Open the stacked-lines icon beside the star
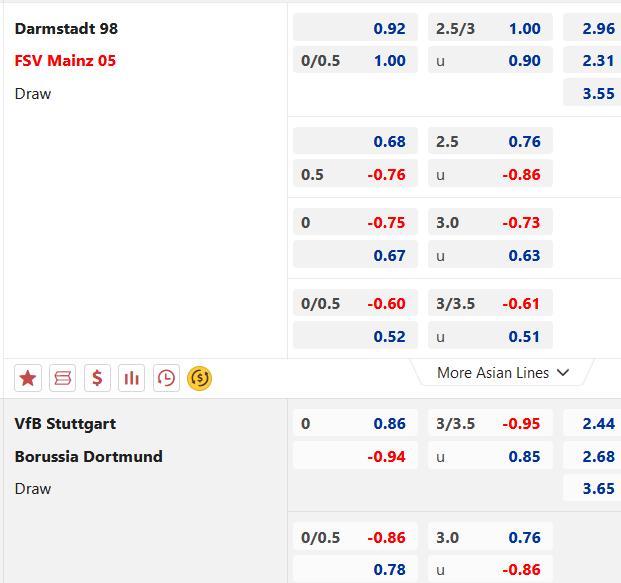The height and width of the screenshot is (583, 621). click(63, 378)
